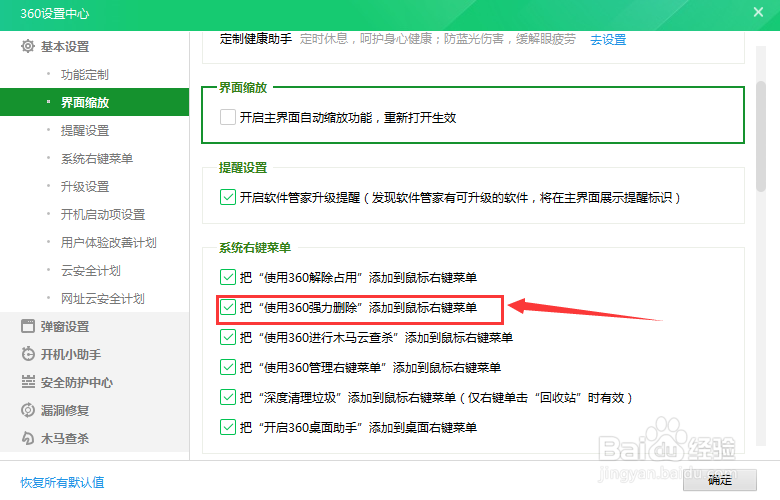Viewport: 780px width, 500px height.
Task: Click 定制健康助手 label text
Action: (256, 39)
